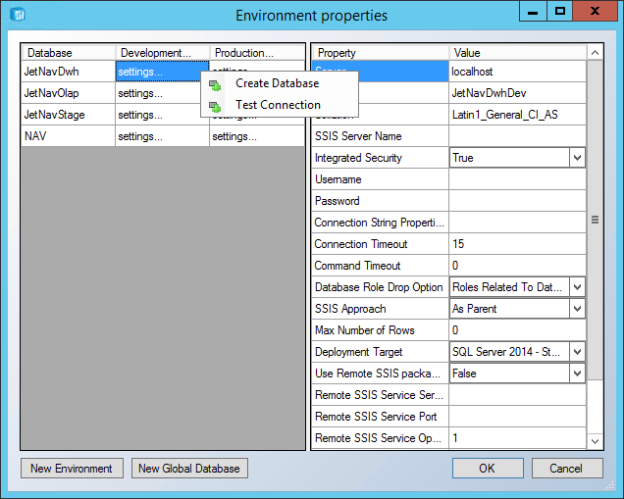This screenshot has width=624, height=499.
Task: Click the scrollbar up arrow in property grid
Action: 595,53
